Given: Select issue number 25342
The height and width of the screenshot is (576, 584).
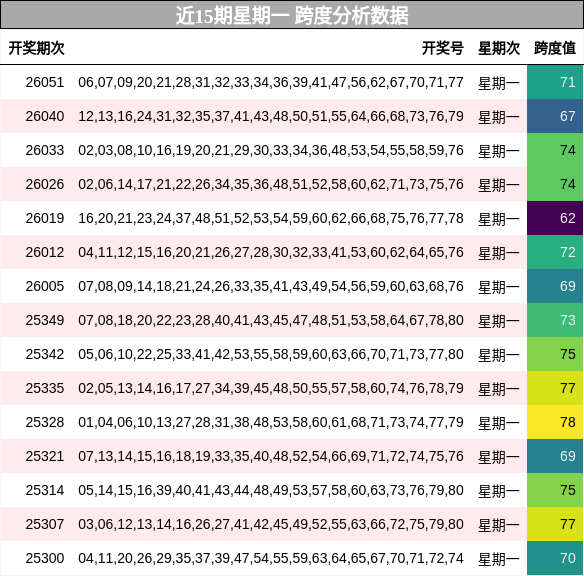Looking at the screenshot, I should [x=45, y=354].
